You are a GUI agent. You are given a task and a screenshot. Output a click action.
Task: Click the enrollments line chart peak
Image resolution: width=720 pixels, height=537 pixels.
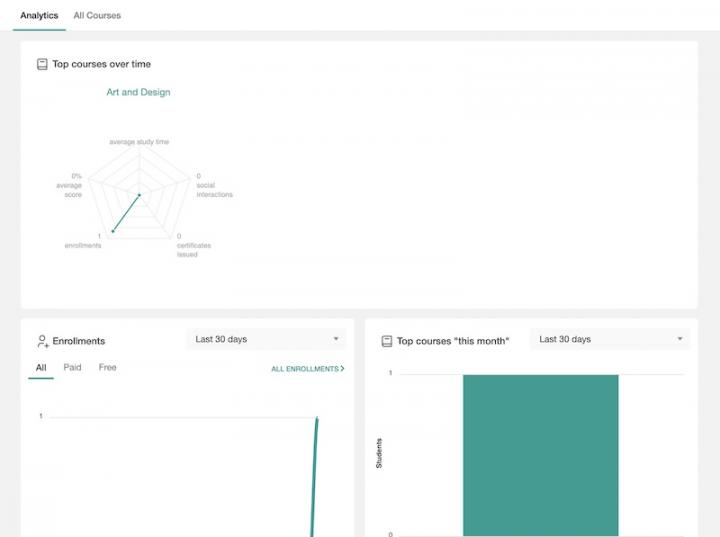pyautogui.click(x=317, y=418)
